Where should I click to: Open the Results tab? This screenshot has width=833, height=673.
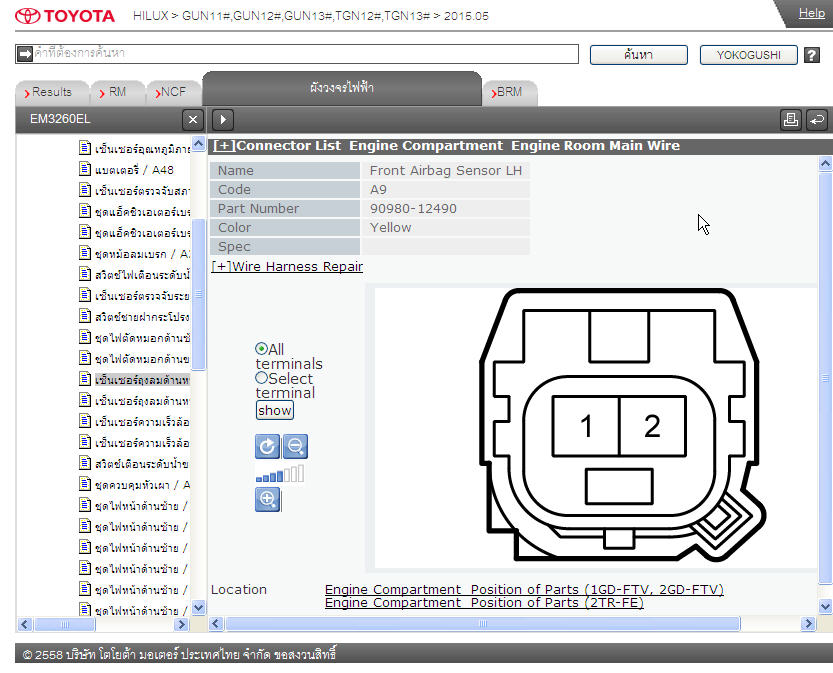[x=52, y=92]
